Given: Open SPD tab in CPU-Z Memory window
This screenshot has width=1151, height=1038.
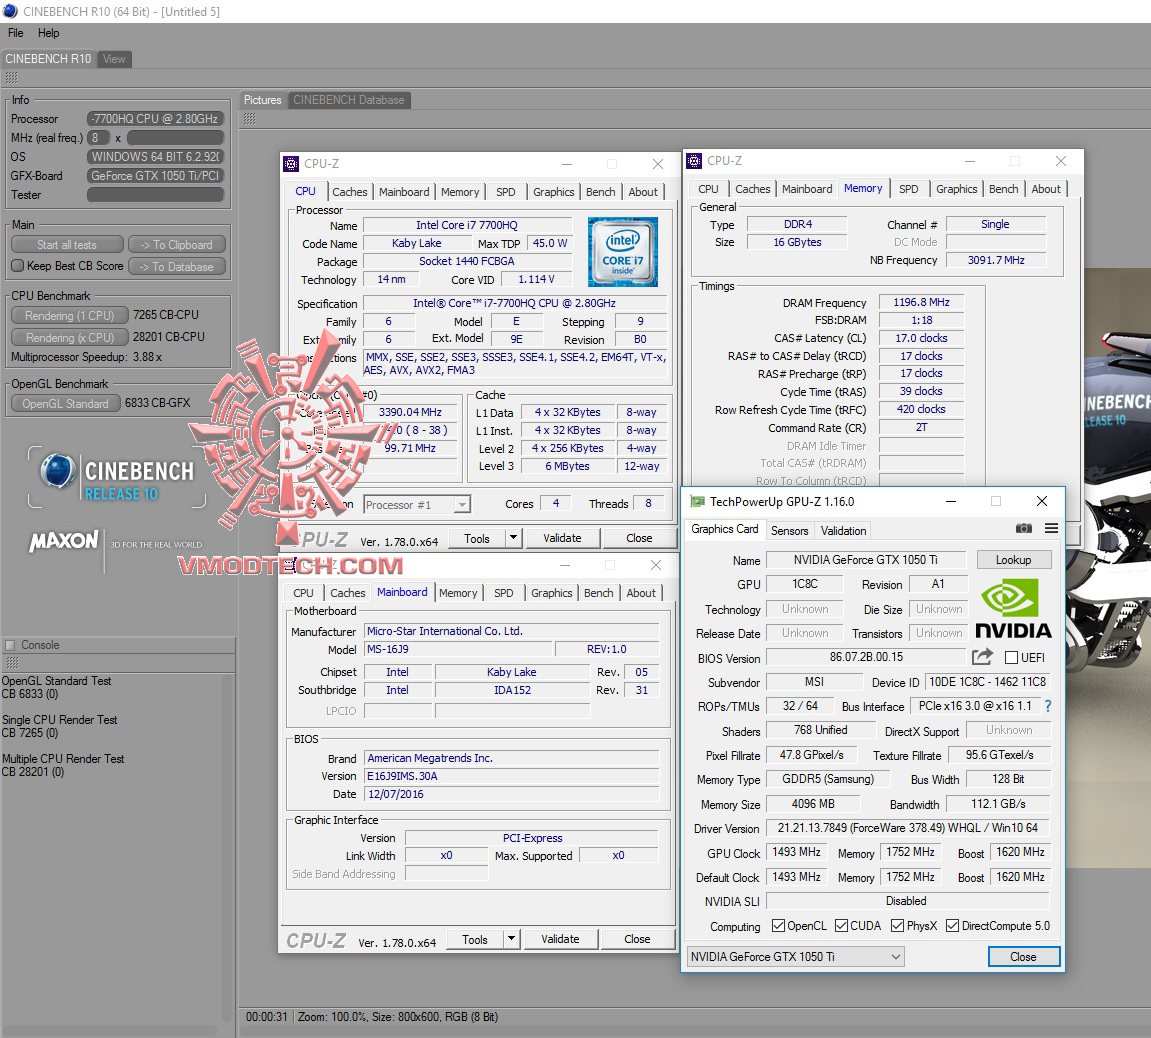Looking at the screenshot, I should pyautogui.click(x=909, y=189).
